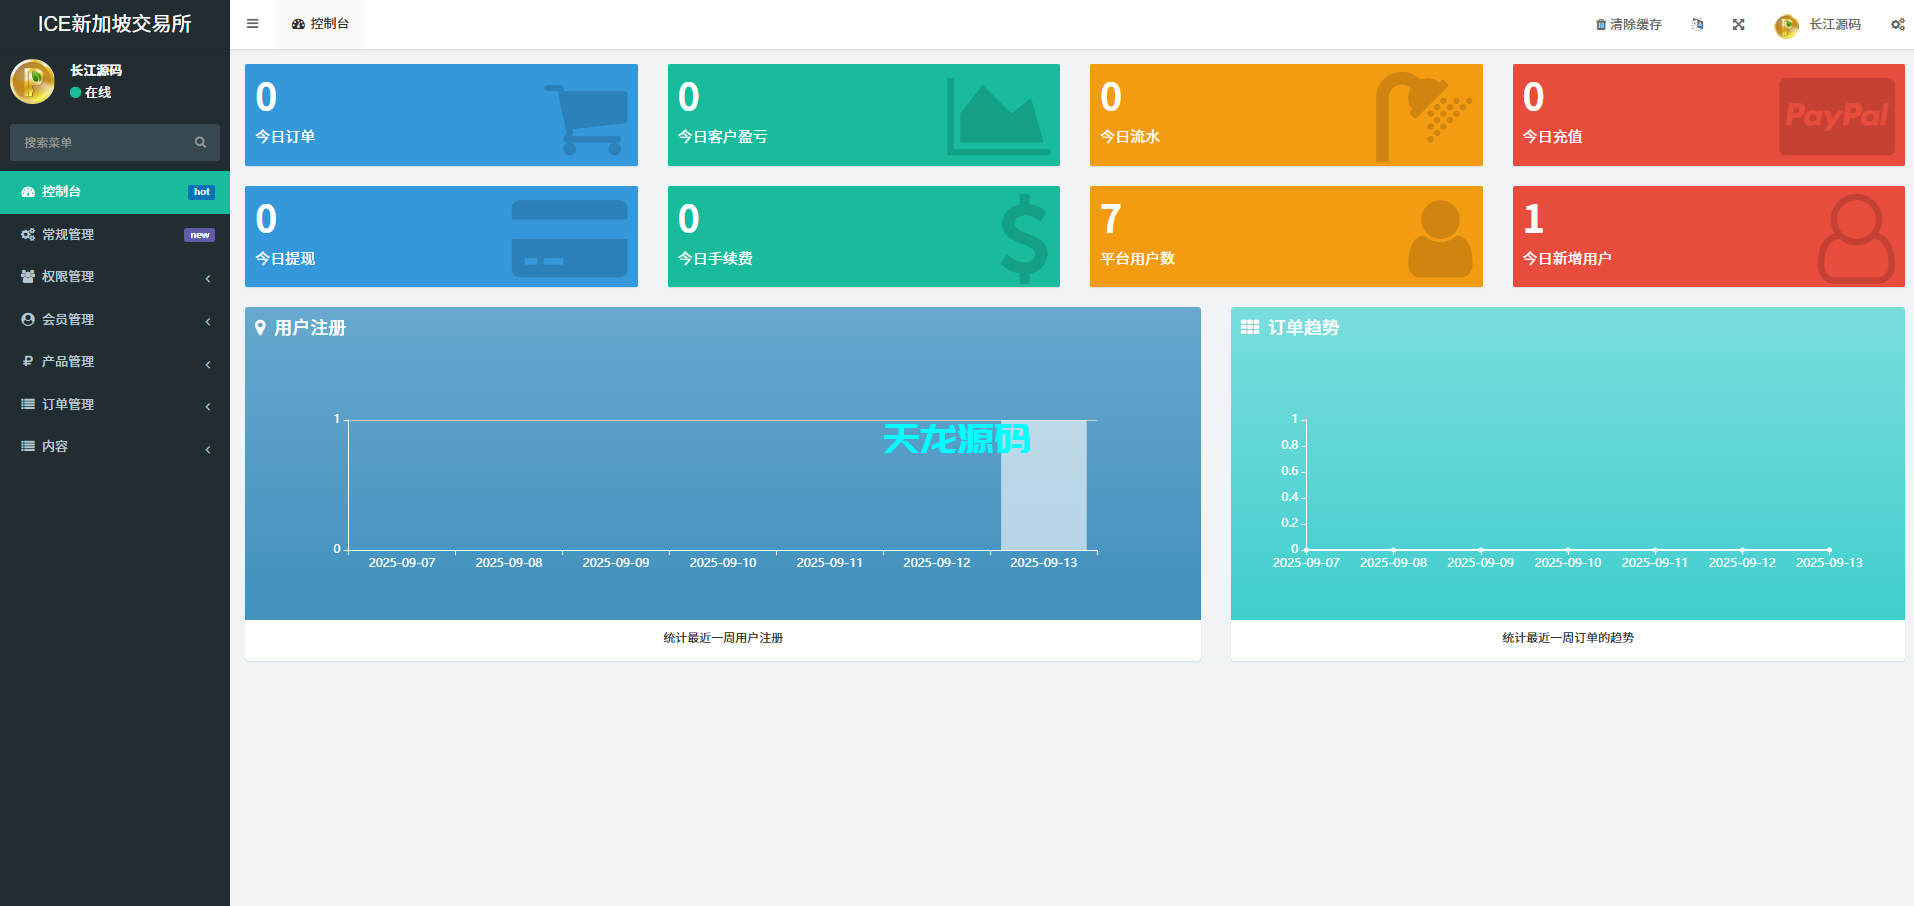Click the 2025-09-13 bar in 用户注册 chart
This screenshot has width=1914, height=906.
tap(1043, 485)
